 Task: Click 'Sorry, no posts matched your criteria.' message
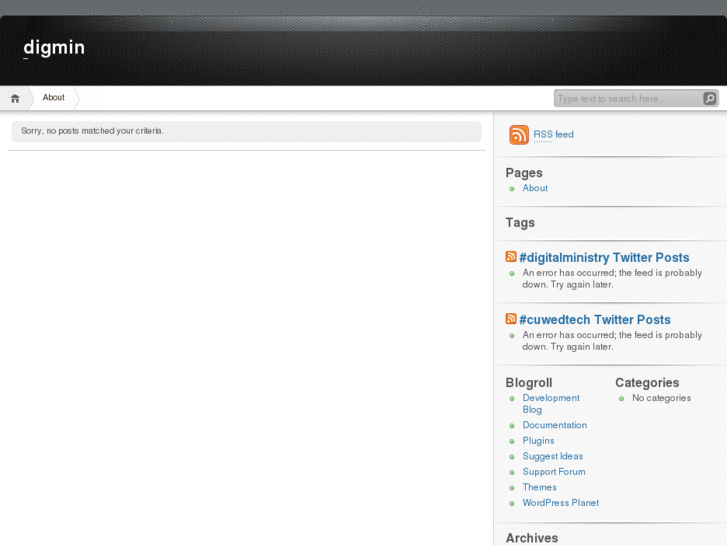click(x=92, y=131)
